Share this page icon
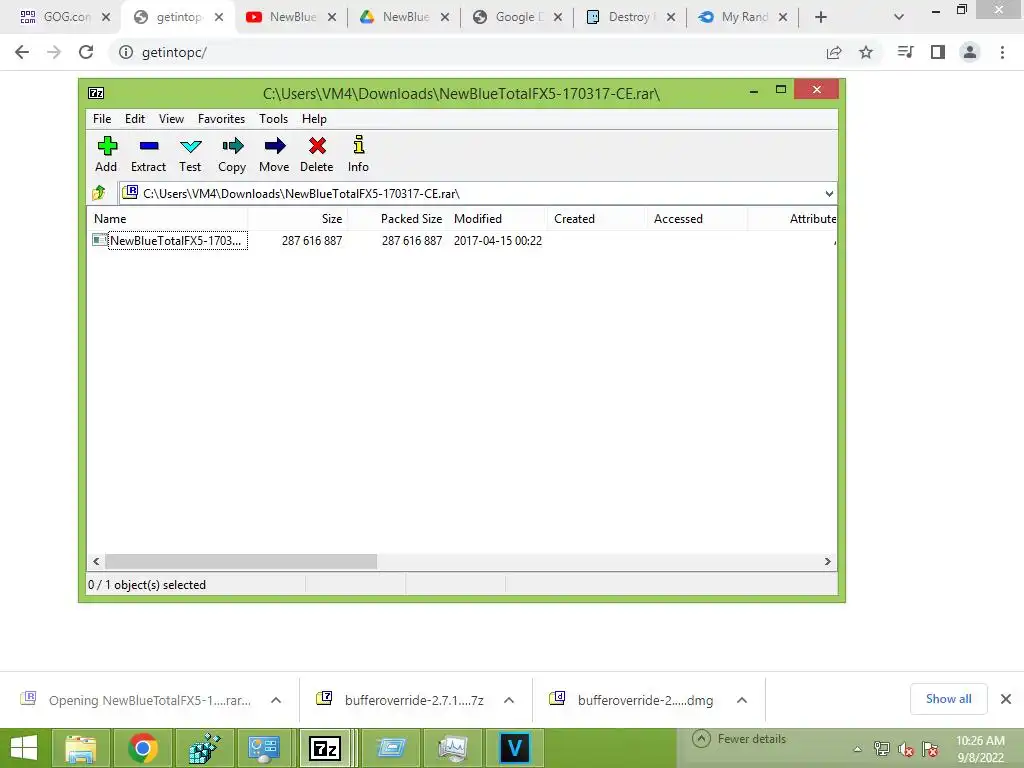1024x768 pixels. tap(834, 52)
